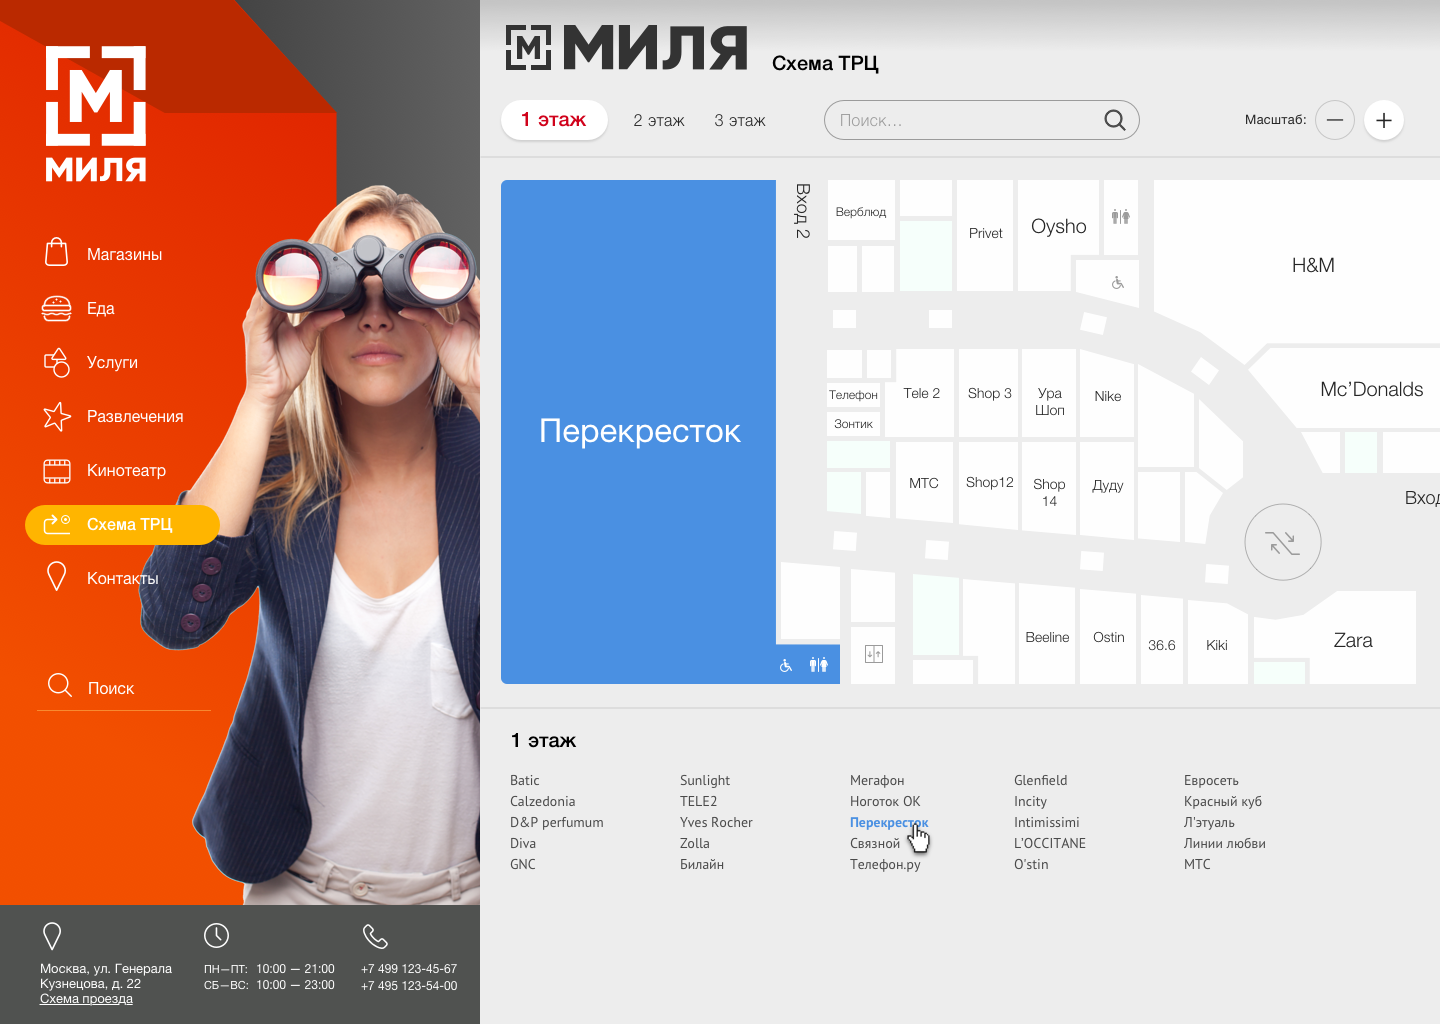Select Ostin store on the map
Screen dimensions: 1440x1024
1108,637
